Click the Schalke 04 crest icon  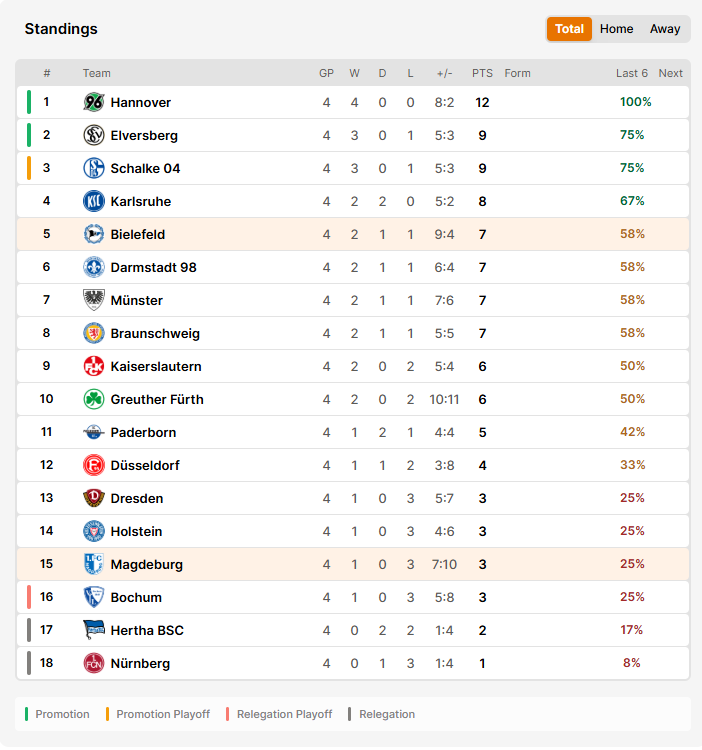pos(94,168)
